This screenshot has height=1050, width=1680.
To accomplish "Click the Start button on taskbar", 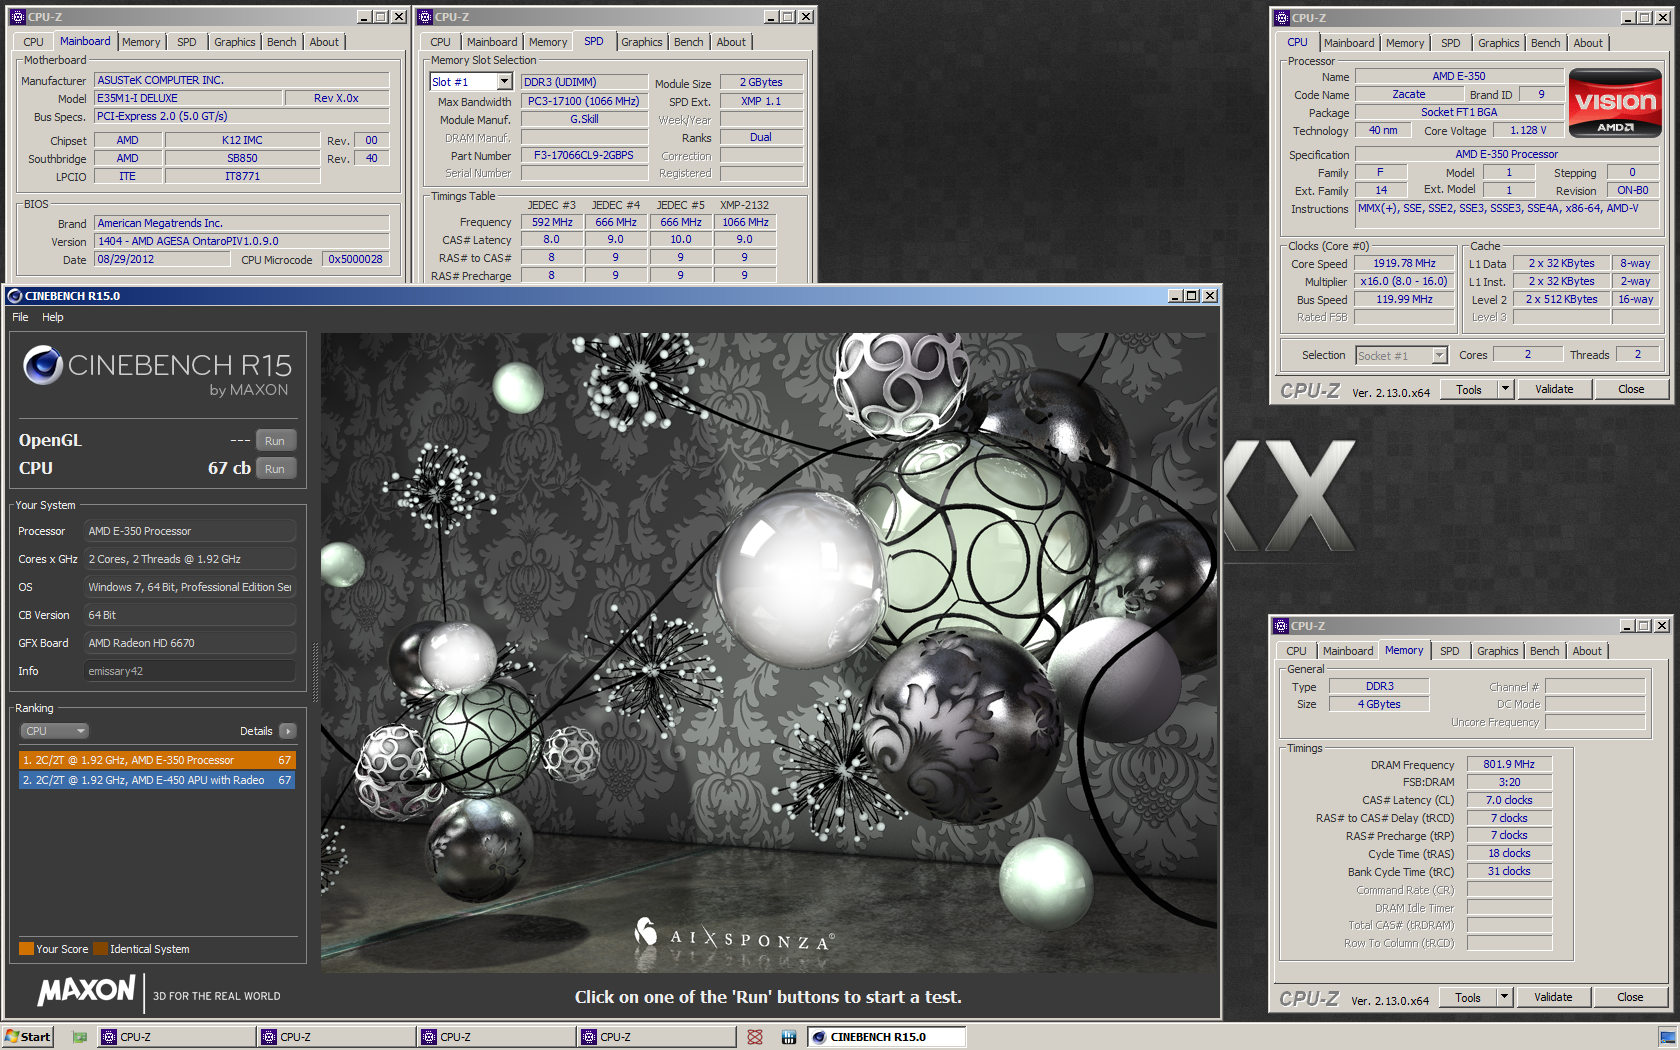I will point(27,1037).
